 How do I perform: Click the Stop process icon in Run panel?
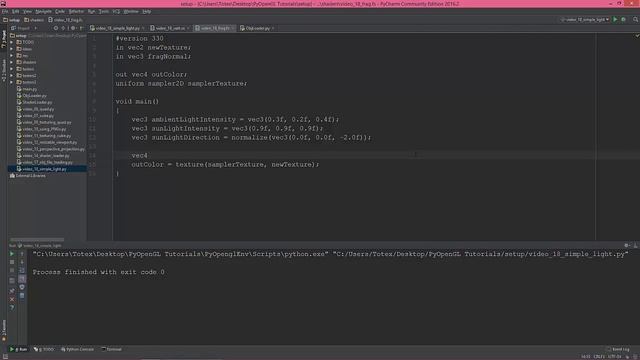click(12, 262)
